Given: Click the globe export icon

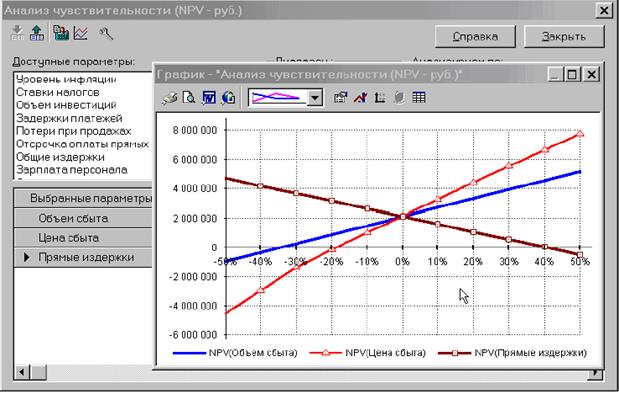Looking at the screenshot, I should pos(229,98).
